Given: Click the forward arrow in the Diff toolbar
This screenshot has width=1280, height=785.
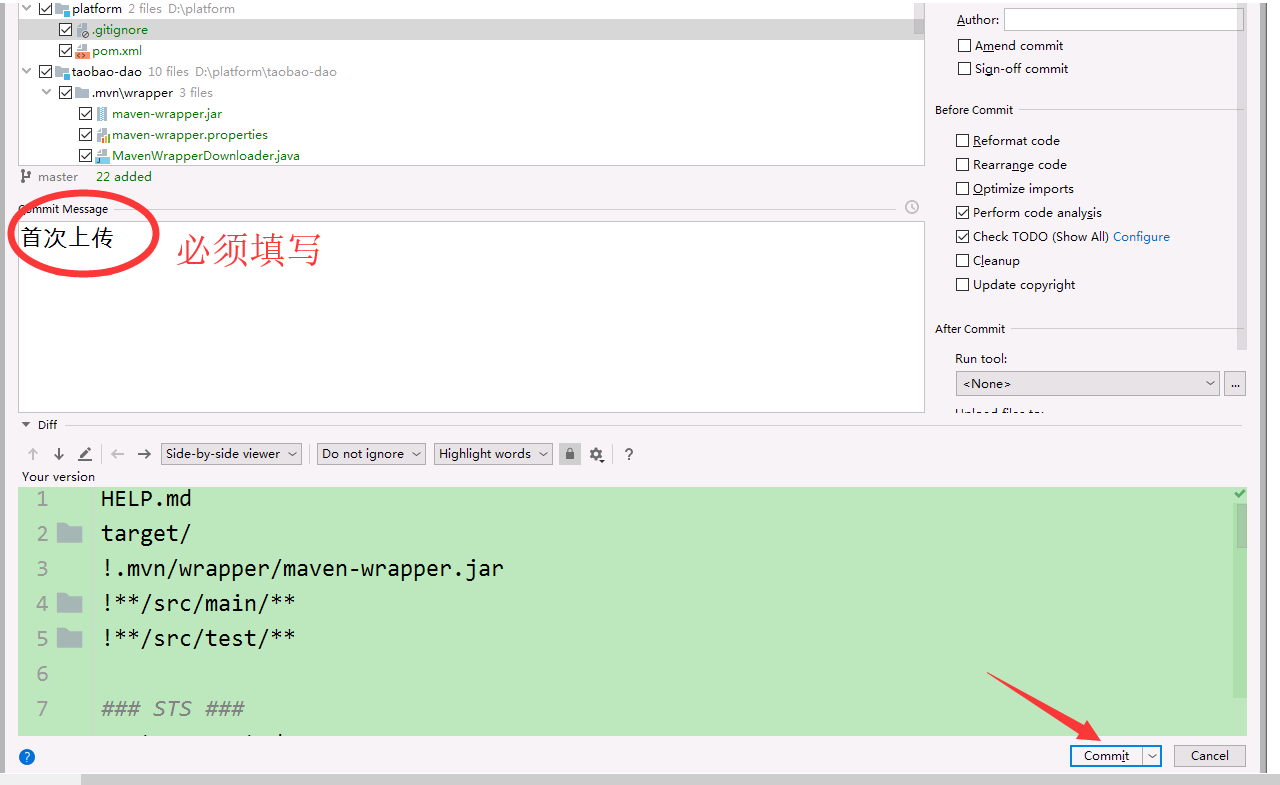Looking at the screenshot, I should [x=144, y=454].
